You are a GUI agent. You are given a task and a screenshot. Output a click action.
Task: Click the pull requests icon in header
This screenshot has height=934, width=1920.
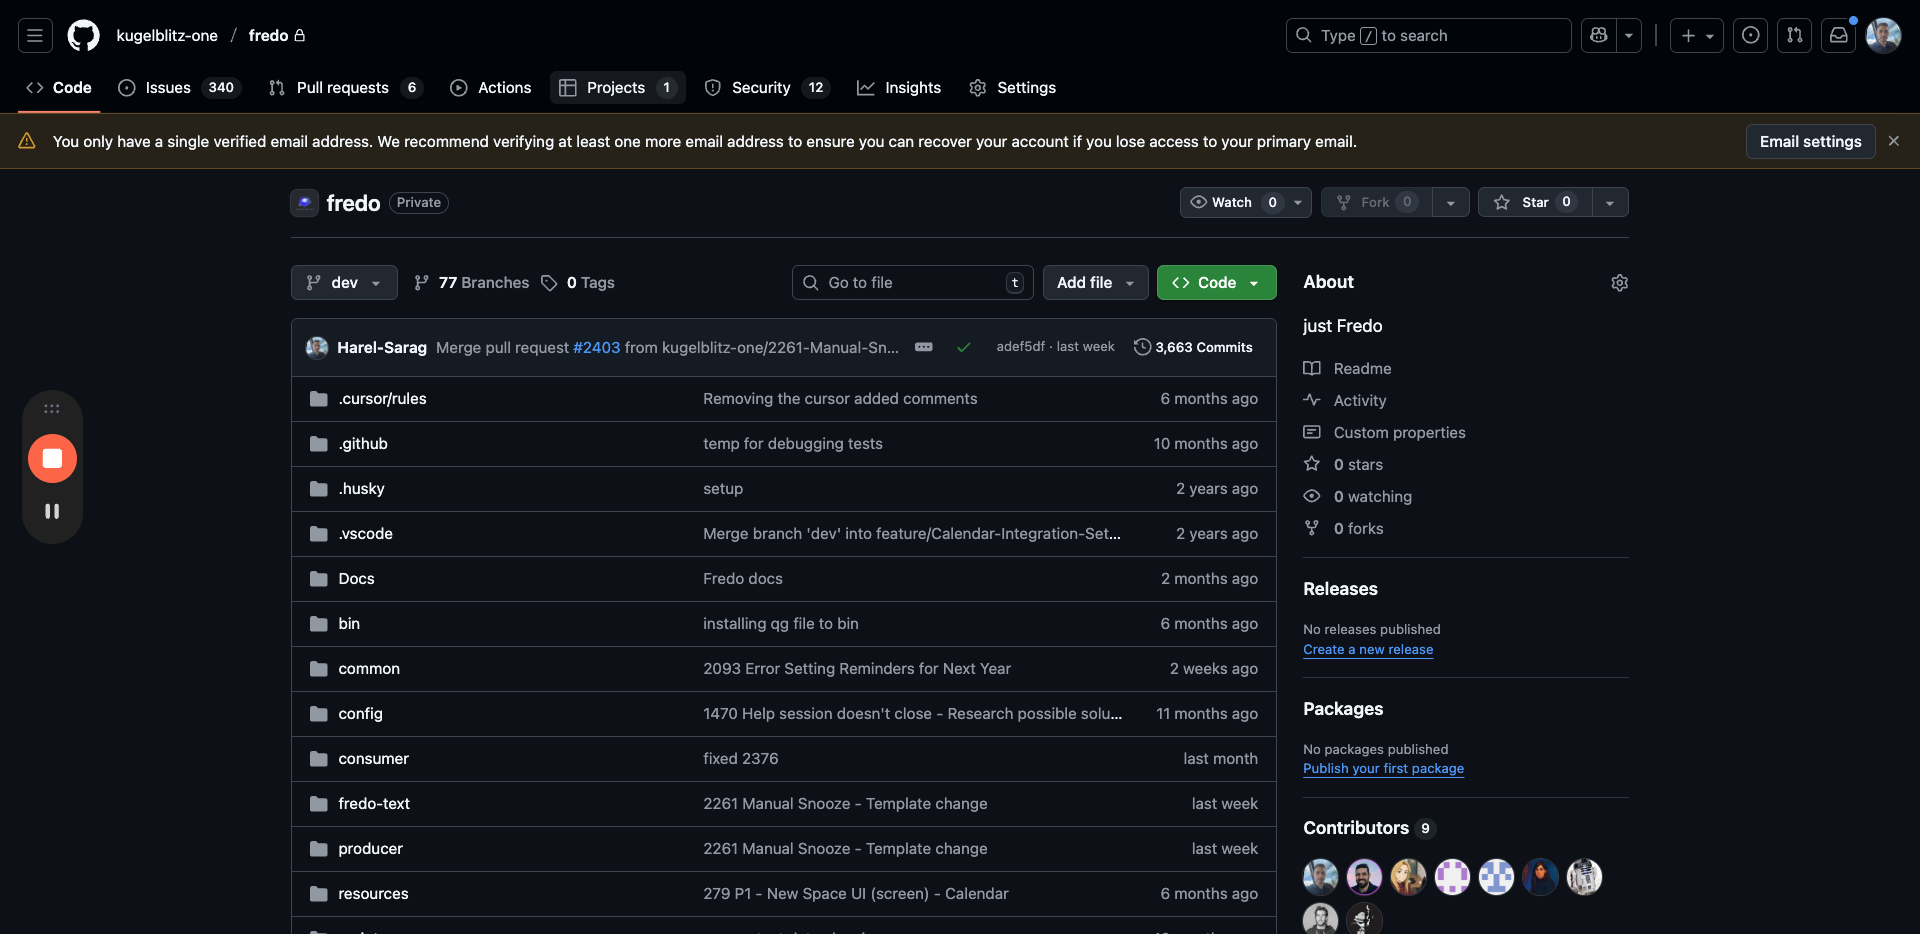pos(1794,36)
